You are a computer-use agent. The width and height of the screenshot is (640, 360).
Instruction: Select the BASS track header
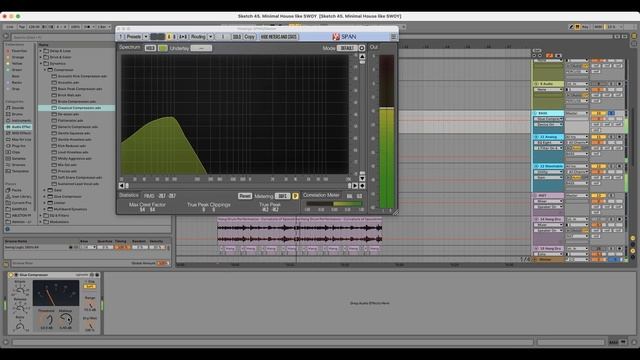[x=548, y=113]
